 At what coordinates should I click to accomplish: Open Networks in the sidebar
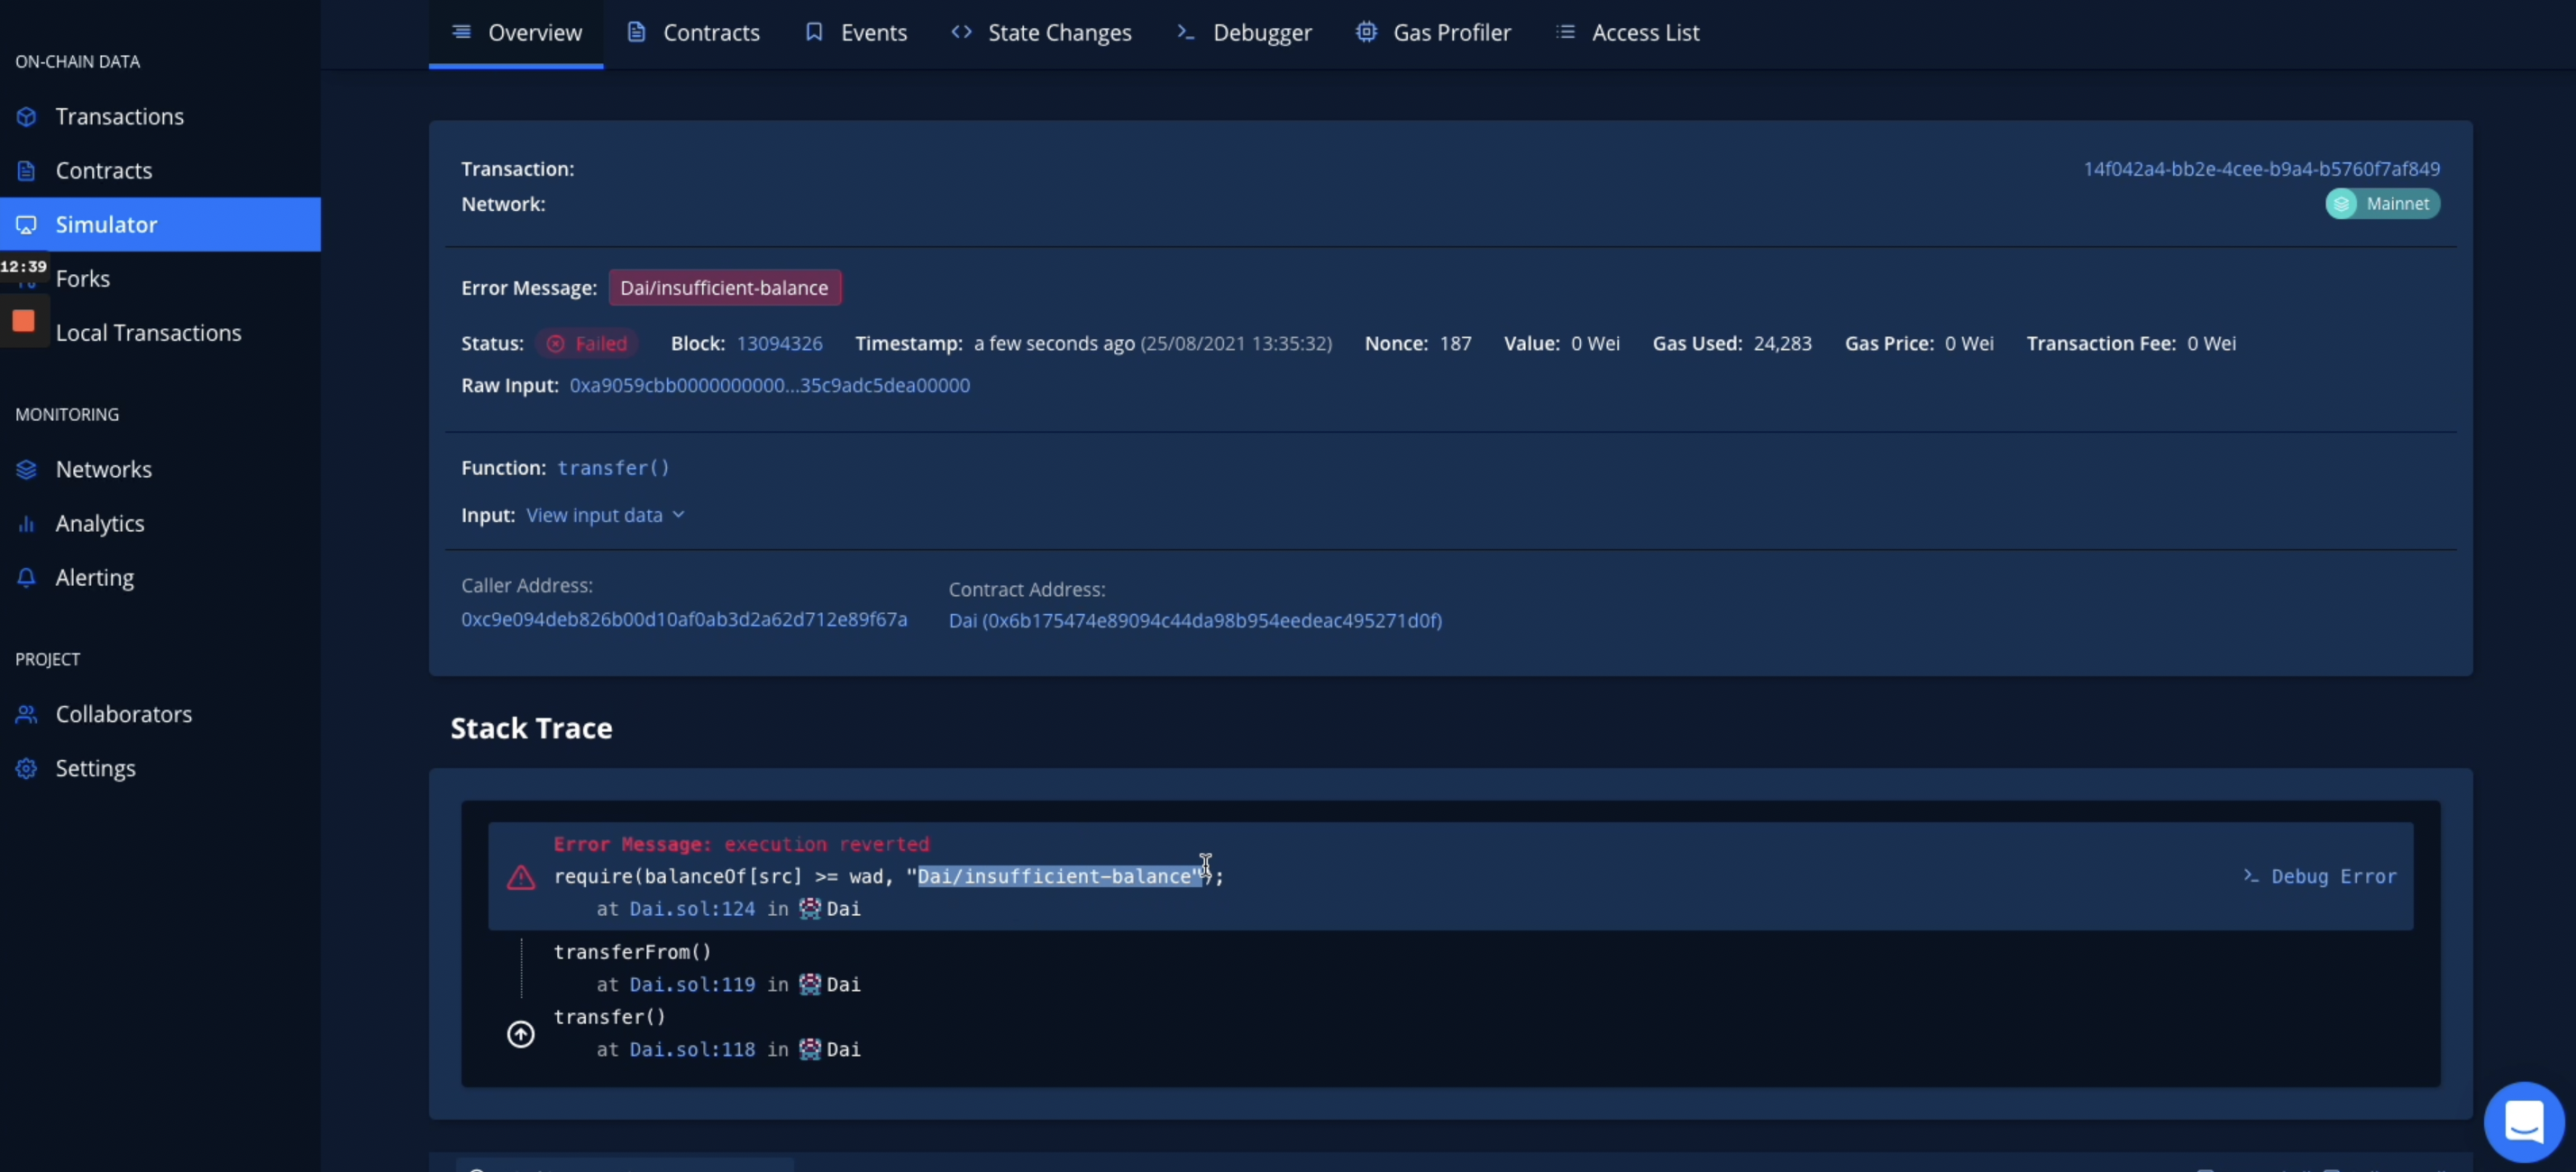pos(103,469)
